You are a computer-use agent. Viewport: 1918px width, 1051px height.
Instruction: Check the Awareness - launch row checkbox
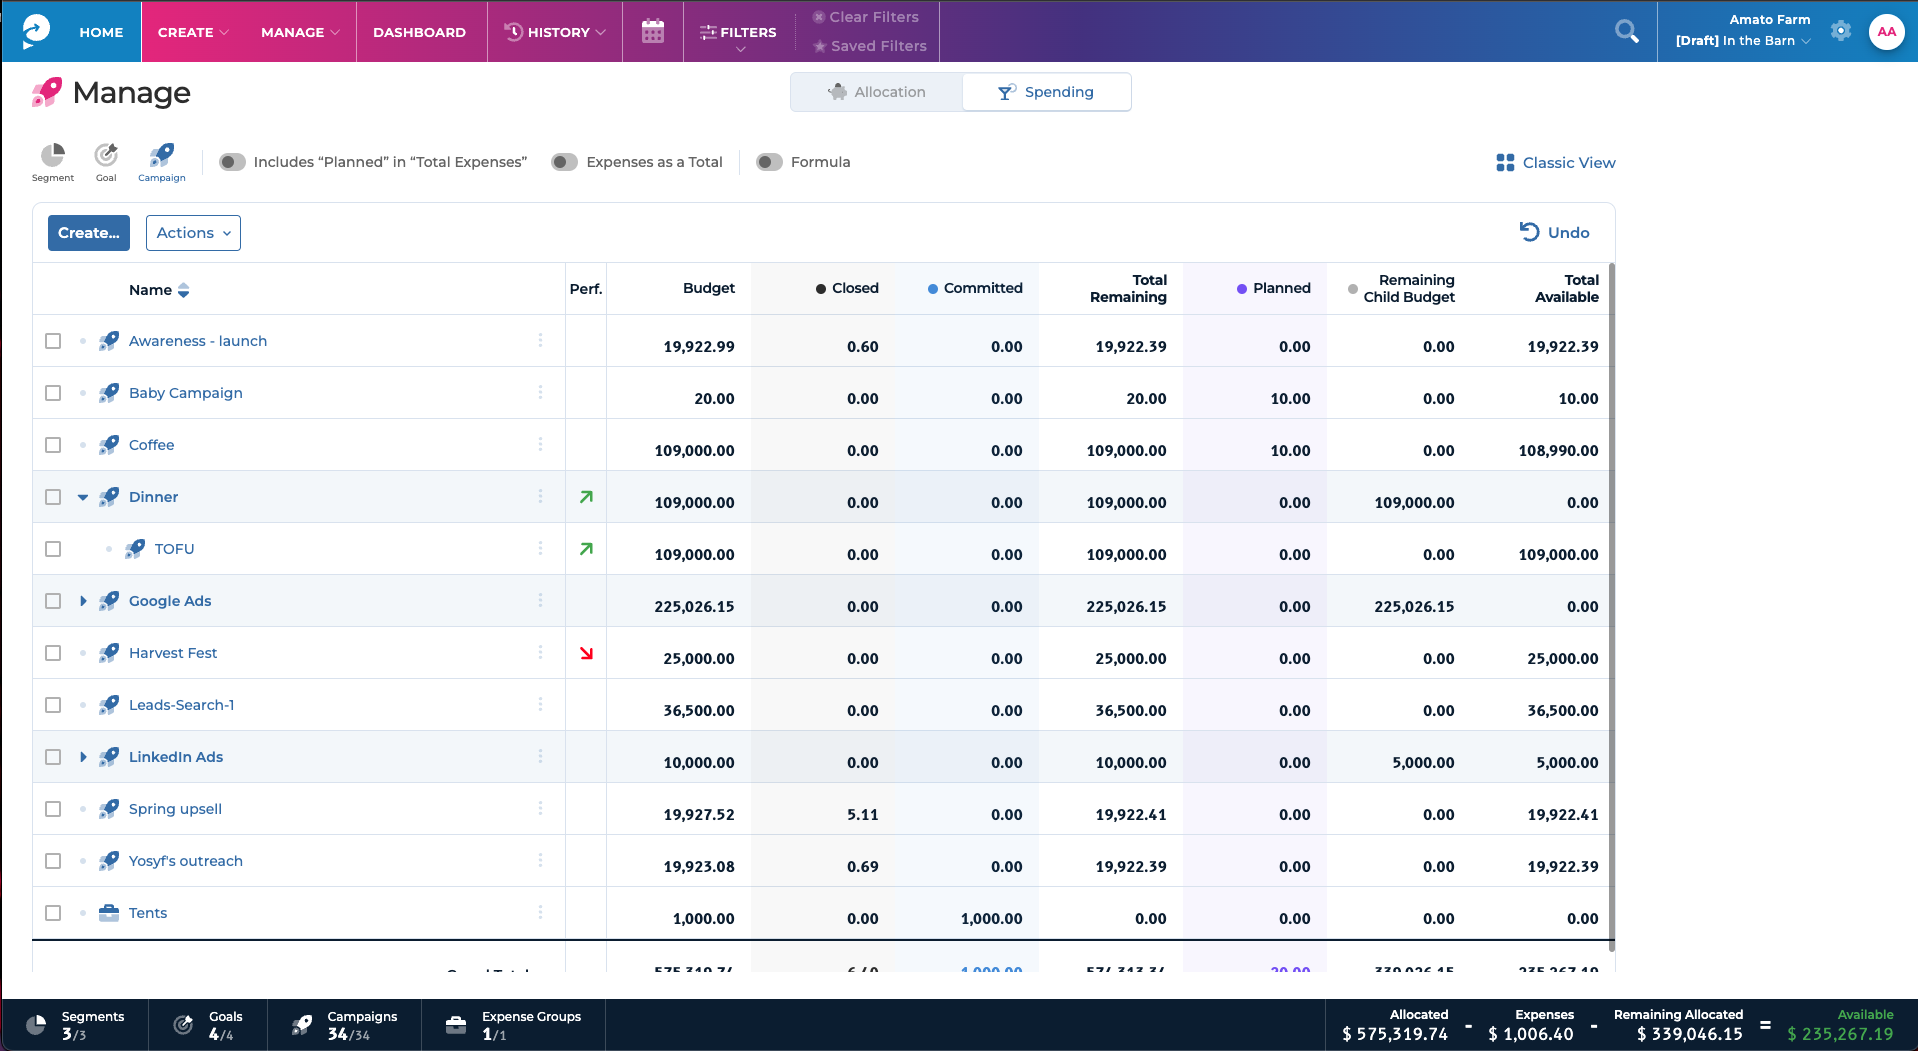click(53, 341)
